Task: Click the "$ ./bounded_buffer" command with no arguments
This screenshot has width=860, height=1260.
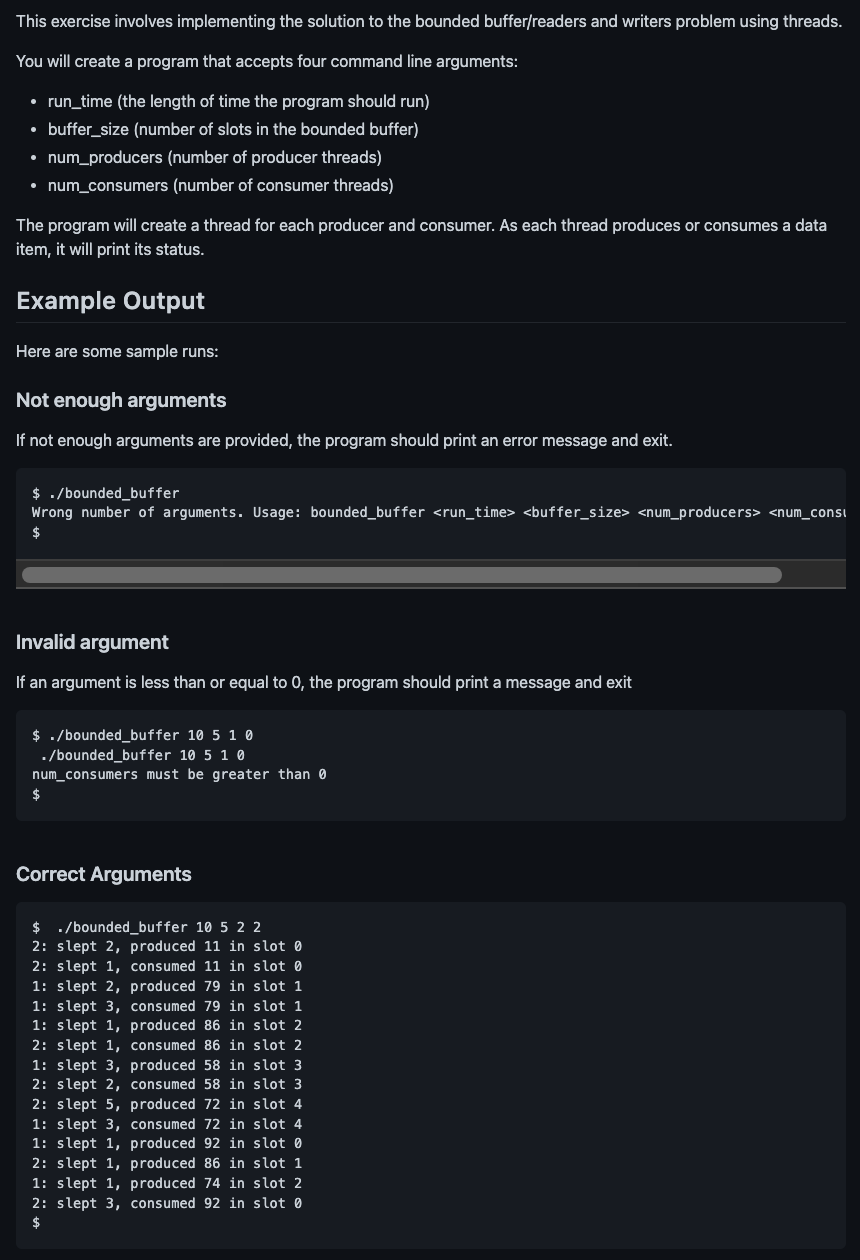Action: point(106,493)
